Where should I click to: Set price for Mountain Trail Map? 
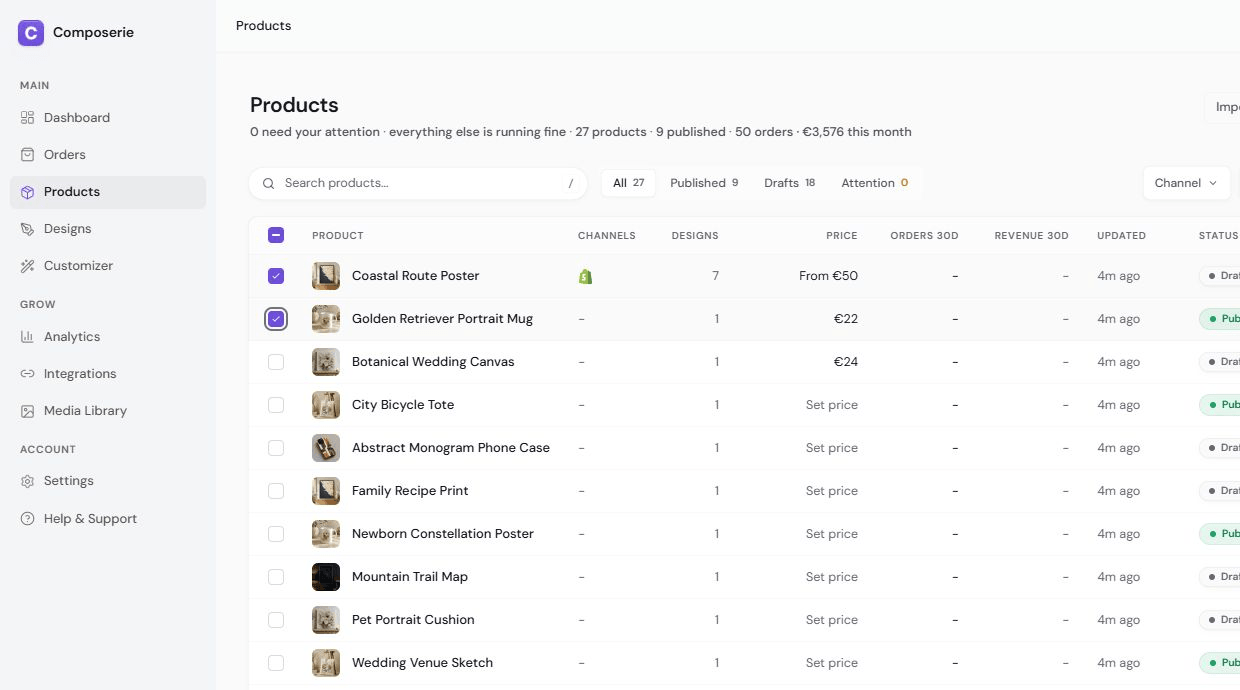tap(832, 577)
